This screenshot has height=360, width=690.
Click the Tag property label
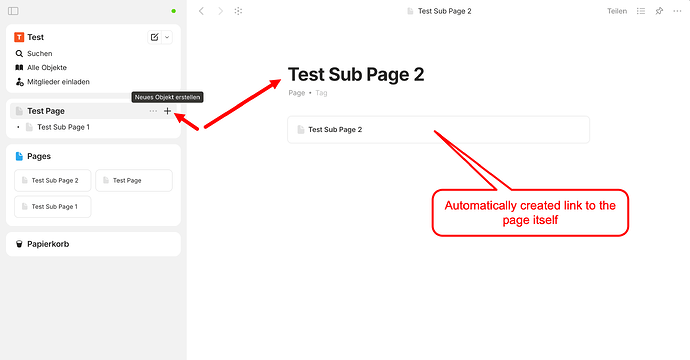(321, 93)
